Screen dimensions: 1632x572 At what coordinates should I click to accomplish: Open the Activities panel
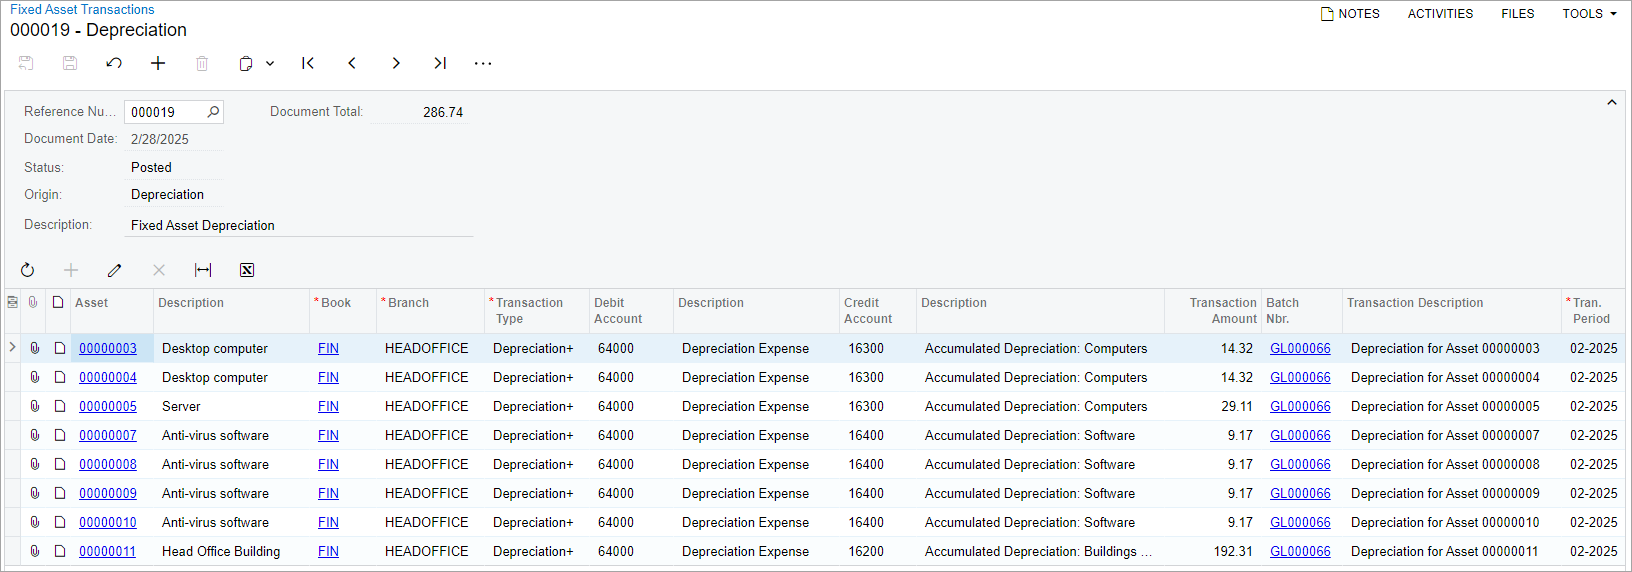pyautogui.click(x=1440, y=14)
